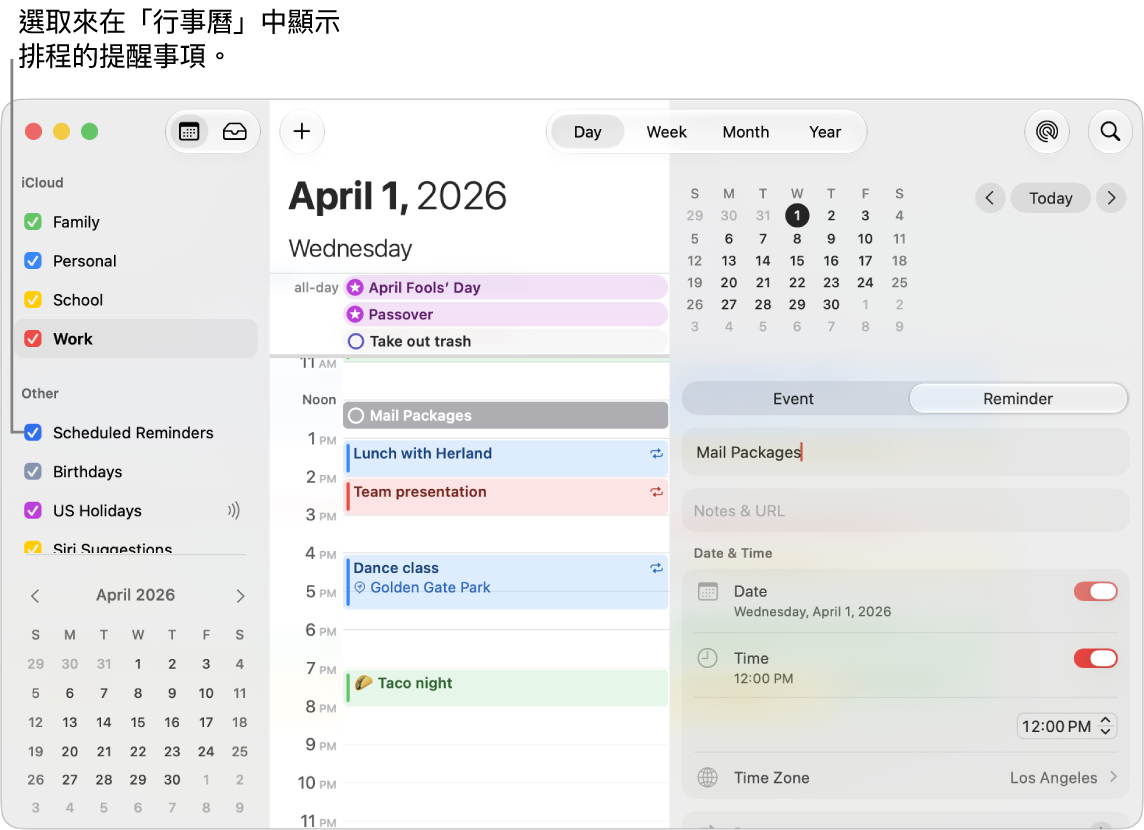1144x830 pixels.
Task: Open the Dance class event
Action: click(x=506, y=581)
